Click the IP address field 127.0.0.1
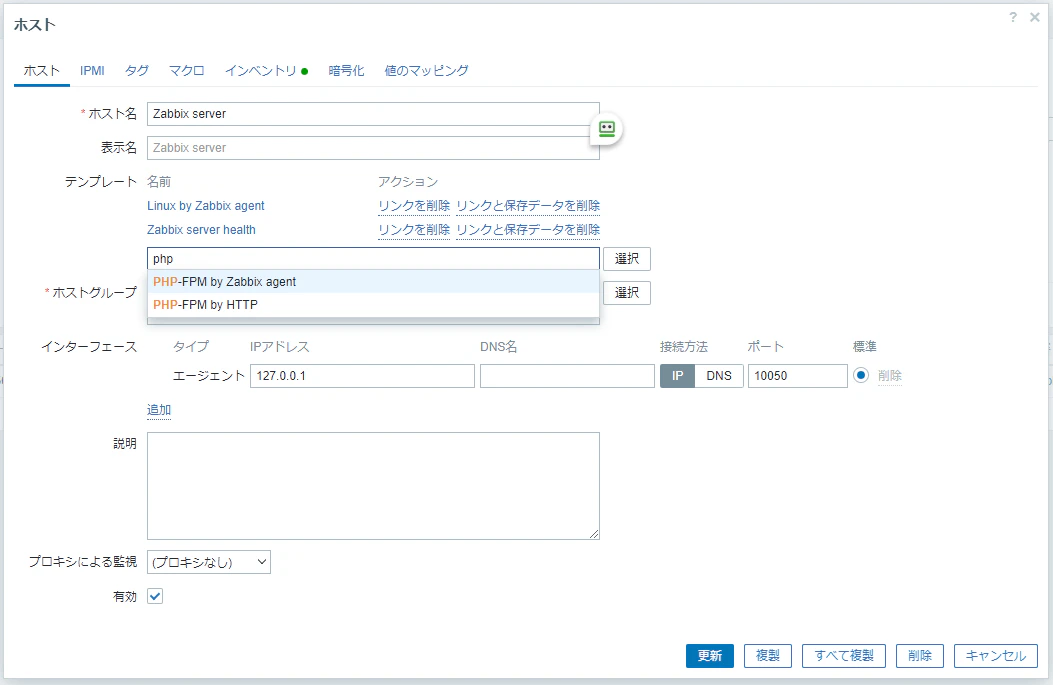This screenshot has width=1053, height=685. [362, 376]
